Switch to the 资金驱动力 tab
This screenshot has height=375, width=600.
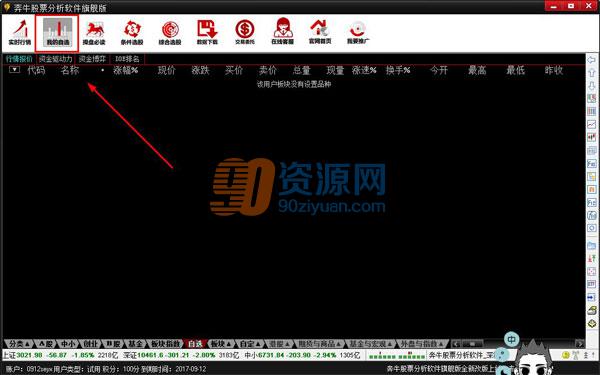point(56,59)
